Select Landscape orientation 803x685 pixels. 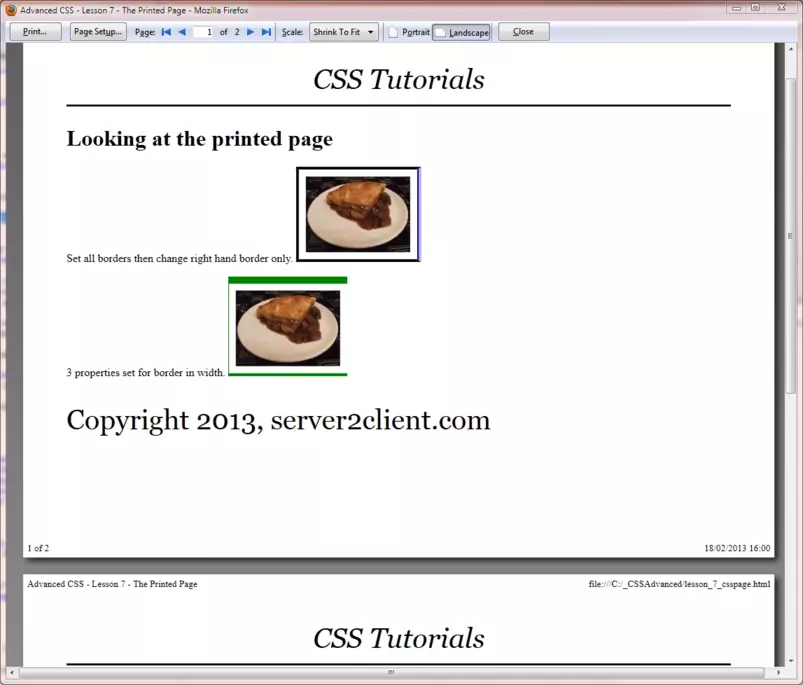click(461, 32)
